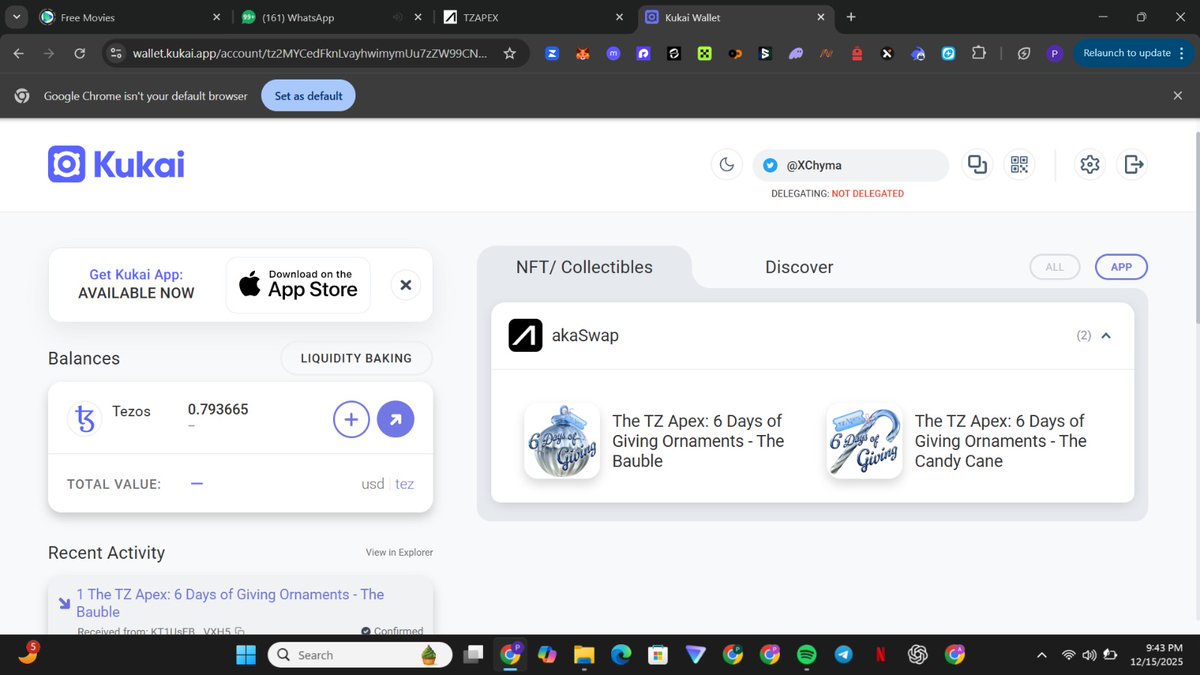
Task: Click the NOT DELEGATED link
Action: click(867, 194)
